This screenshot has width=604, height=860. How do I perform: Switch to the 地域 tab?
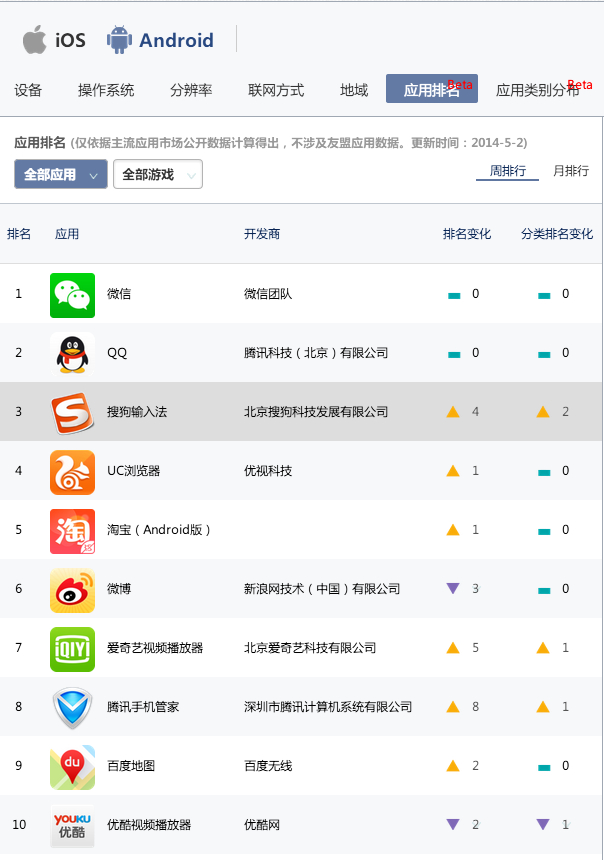[354, 90]
